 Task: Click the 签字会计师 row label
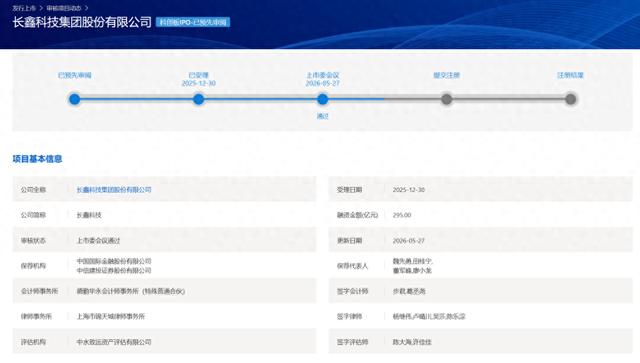pyautogui.click(x=352, y=291)
